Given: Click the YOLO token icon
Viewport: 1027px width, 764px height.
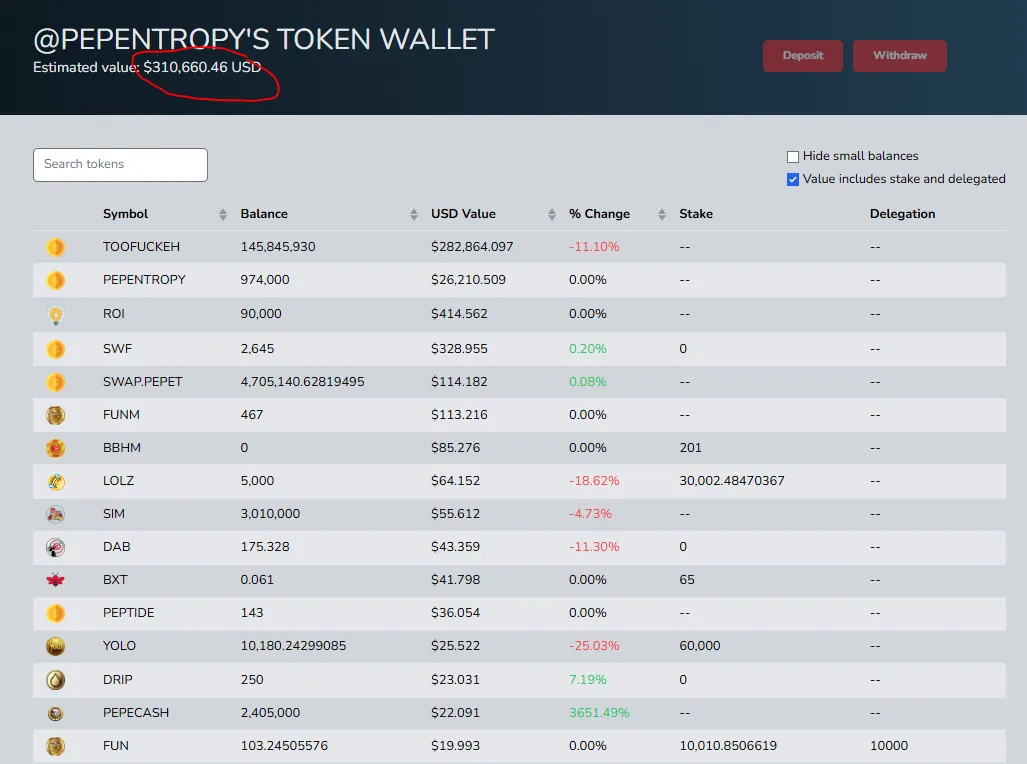Looking at the screenshot, I should pos(56,647).
